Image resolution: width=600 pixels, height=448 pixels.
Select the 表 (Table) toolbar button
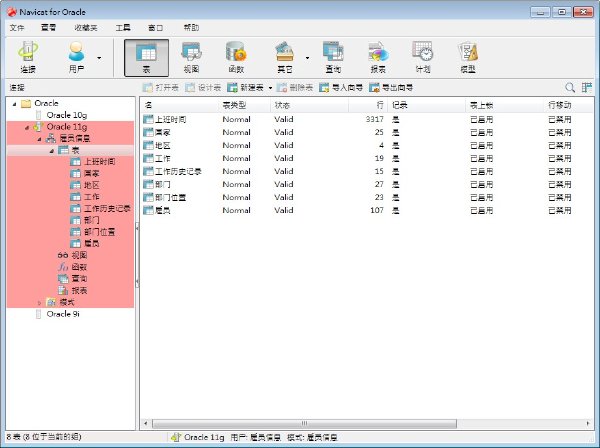pyautogui.click(x=146, y=58)
